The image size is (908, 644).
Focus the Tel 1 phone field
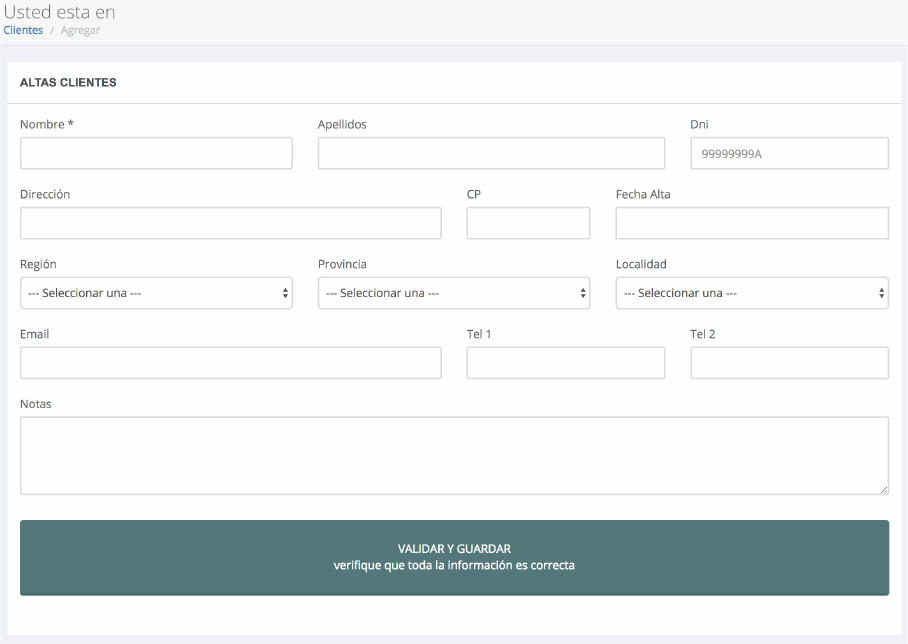(565, 363)
